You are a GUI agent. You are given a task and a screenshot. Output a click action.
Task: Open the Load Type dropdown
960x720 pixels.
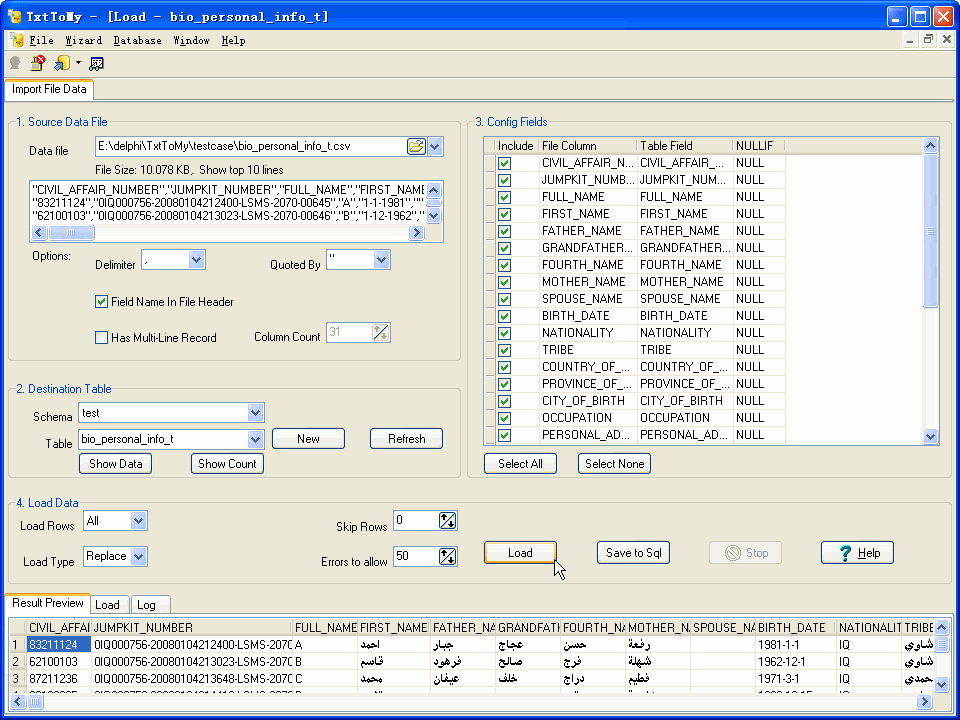click(x=138, y=557)
